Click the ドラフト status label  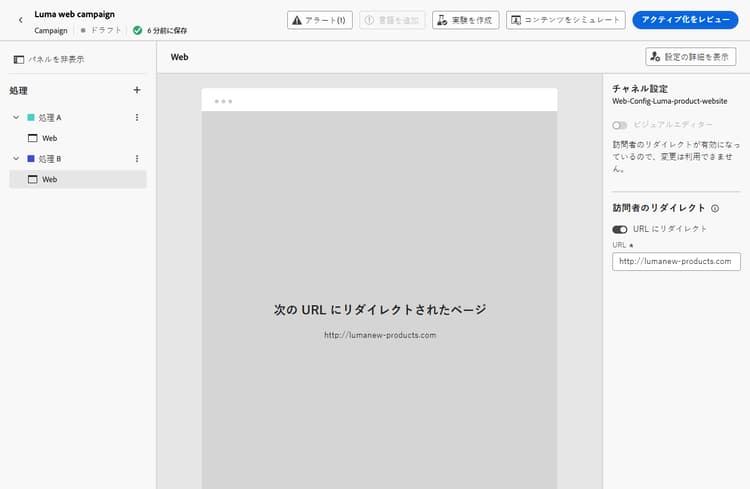[x=106, y=30]
